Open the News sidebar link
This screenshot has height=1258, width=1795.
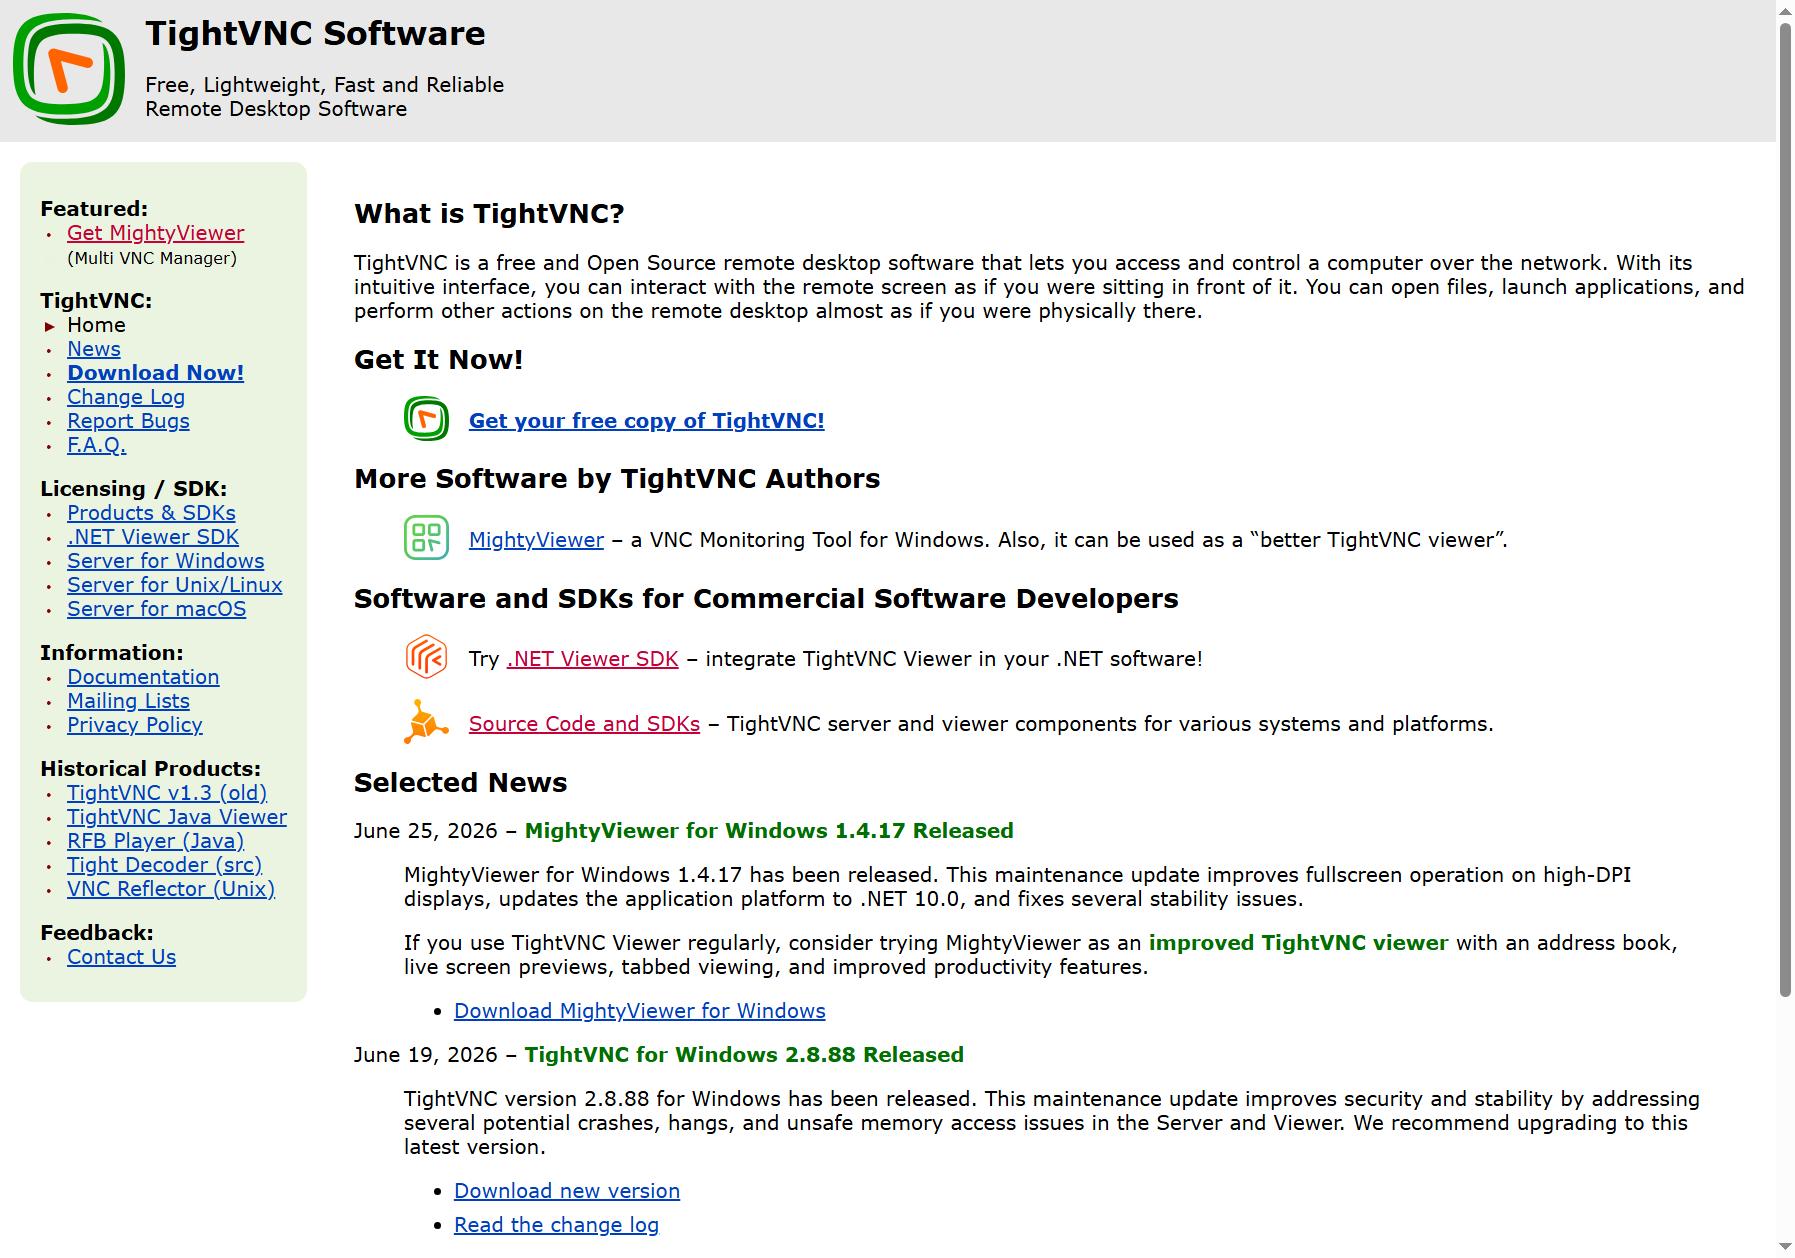pos(94,349)
